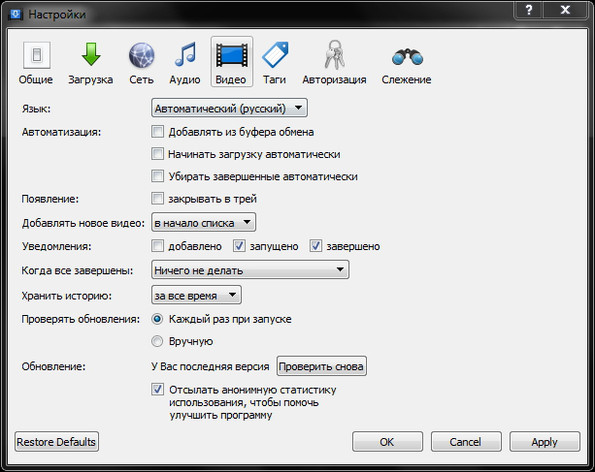The height and width of the screenshot is (472, 595).
Task: Open the Хранить историю dropdown
Action: tap(196, 295)
